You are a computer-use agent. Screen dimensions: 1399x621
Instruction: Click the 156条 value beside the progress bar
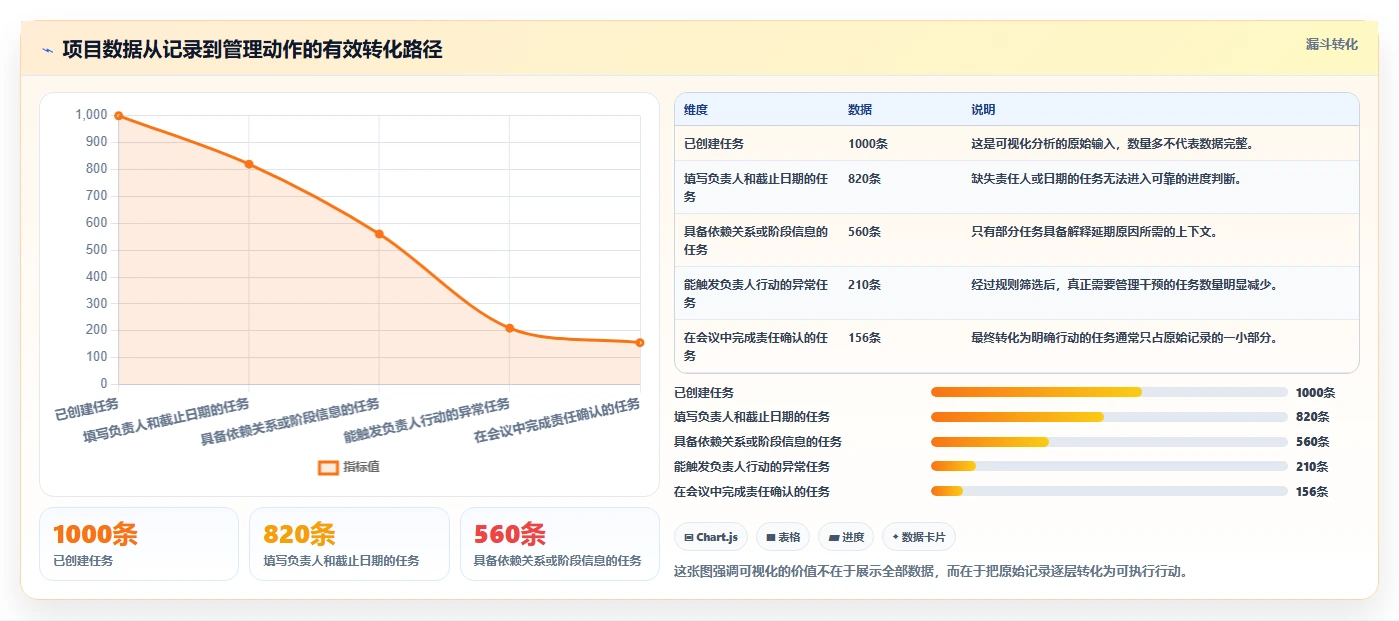click(1312, 492)
